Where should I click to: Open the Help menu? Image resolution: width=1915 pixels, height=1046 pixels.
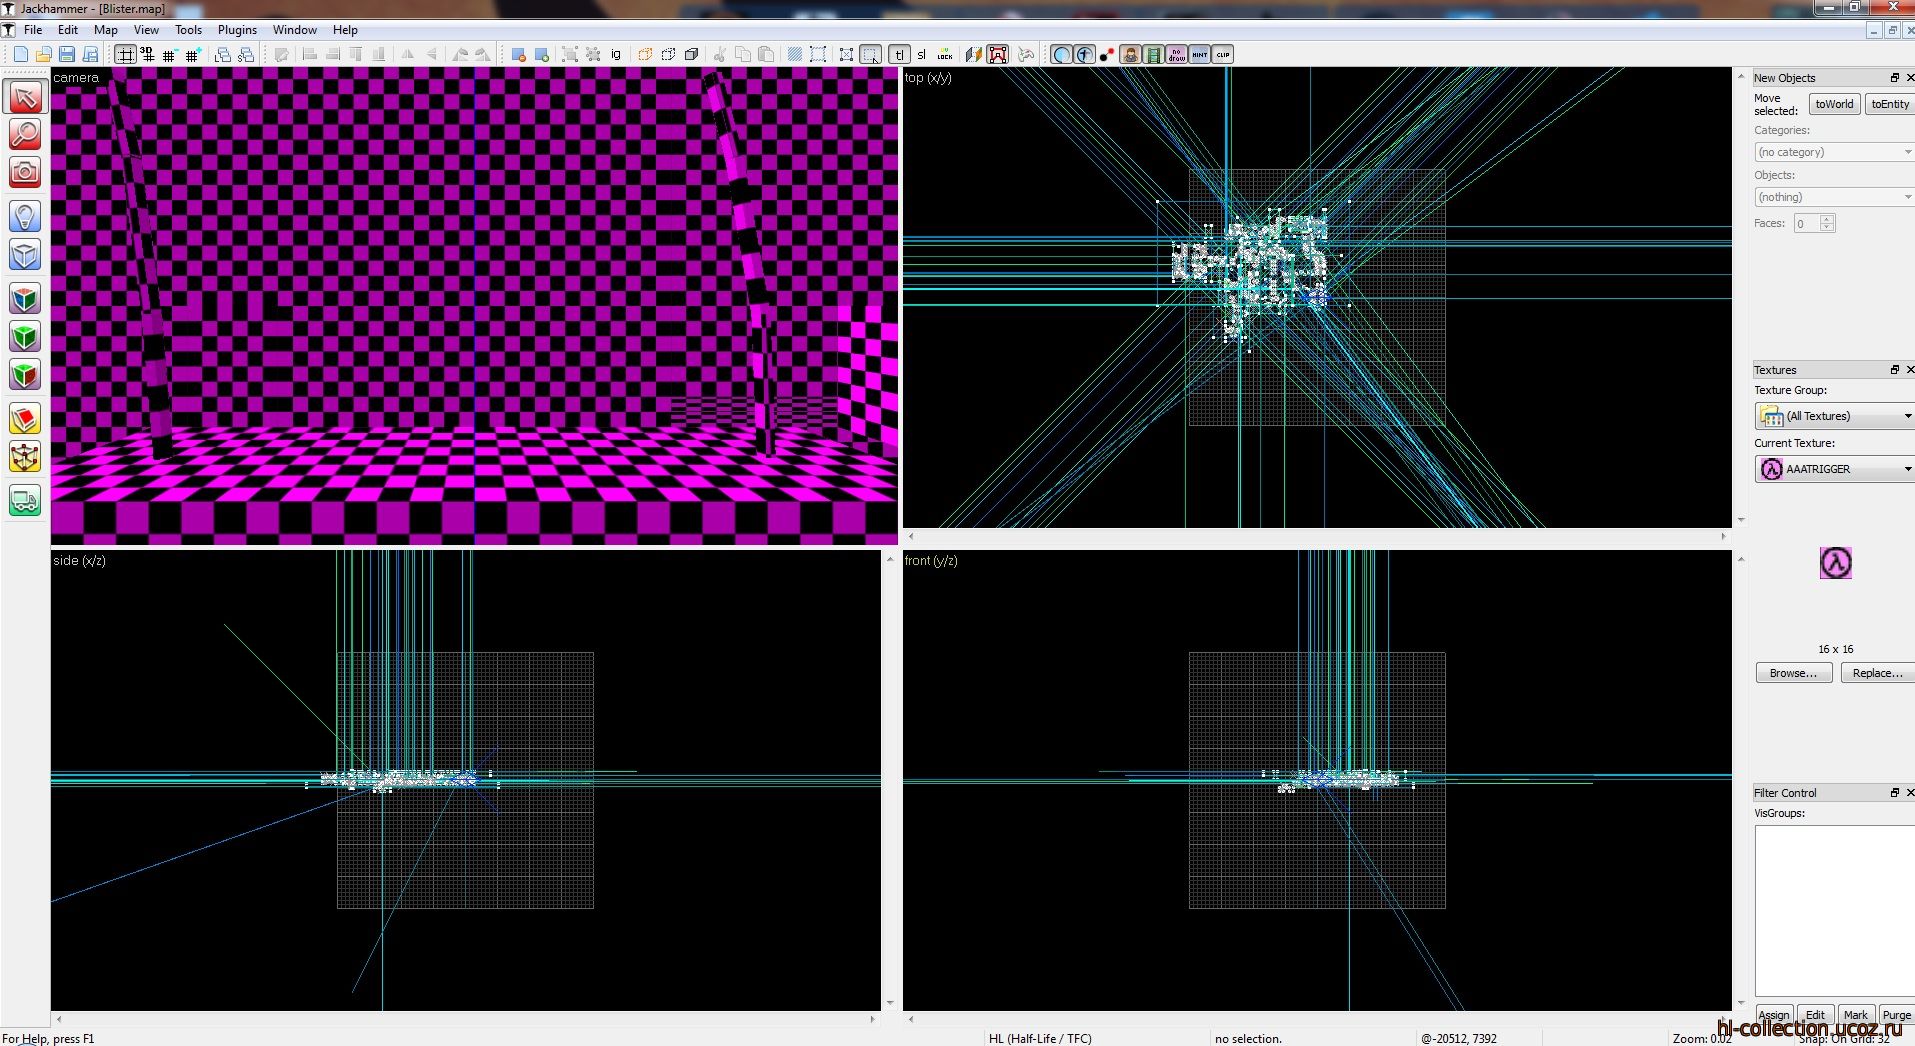(x=345, y=30)
